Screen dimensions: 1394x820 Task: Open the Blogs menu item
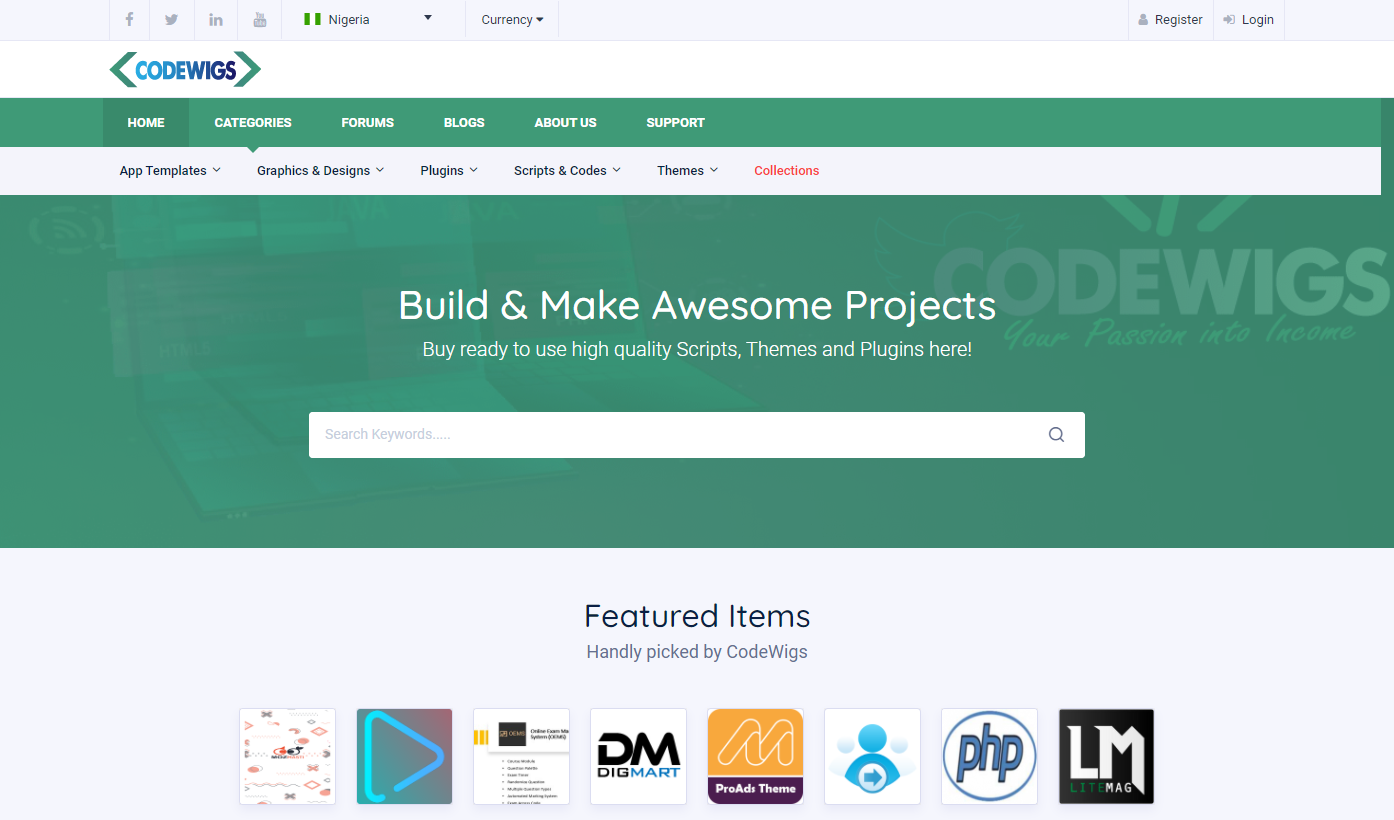coord(464,123)
